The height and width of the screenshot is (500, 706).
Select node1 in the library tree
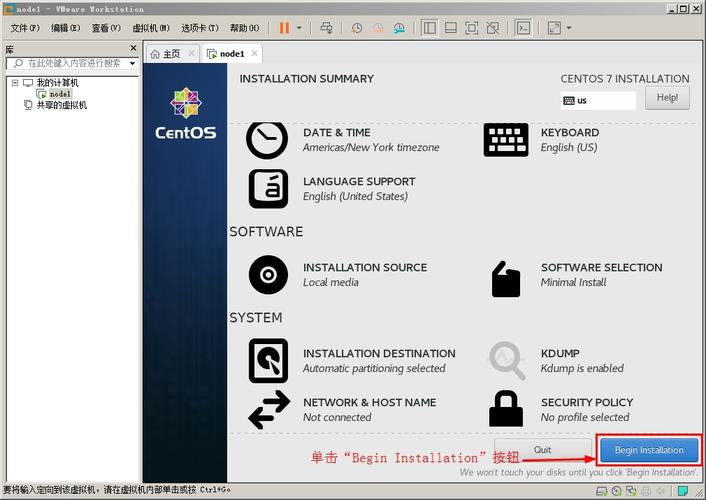point(60,94)
